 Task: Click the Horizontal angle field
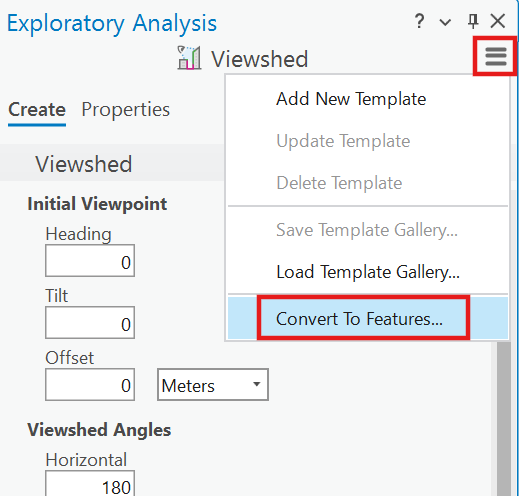pyautogui.click(x=90, y=483)
